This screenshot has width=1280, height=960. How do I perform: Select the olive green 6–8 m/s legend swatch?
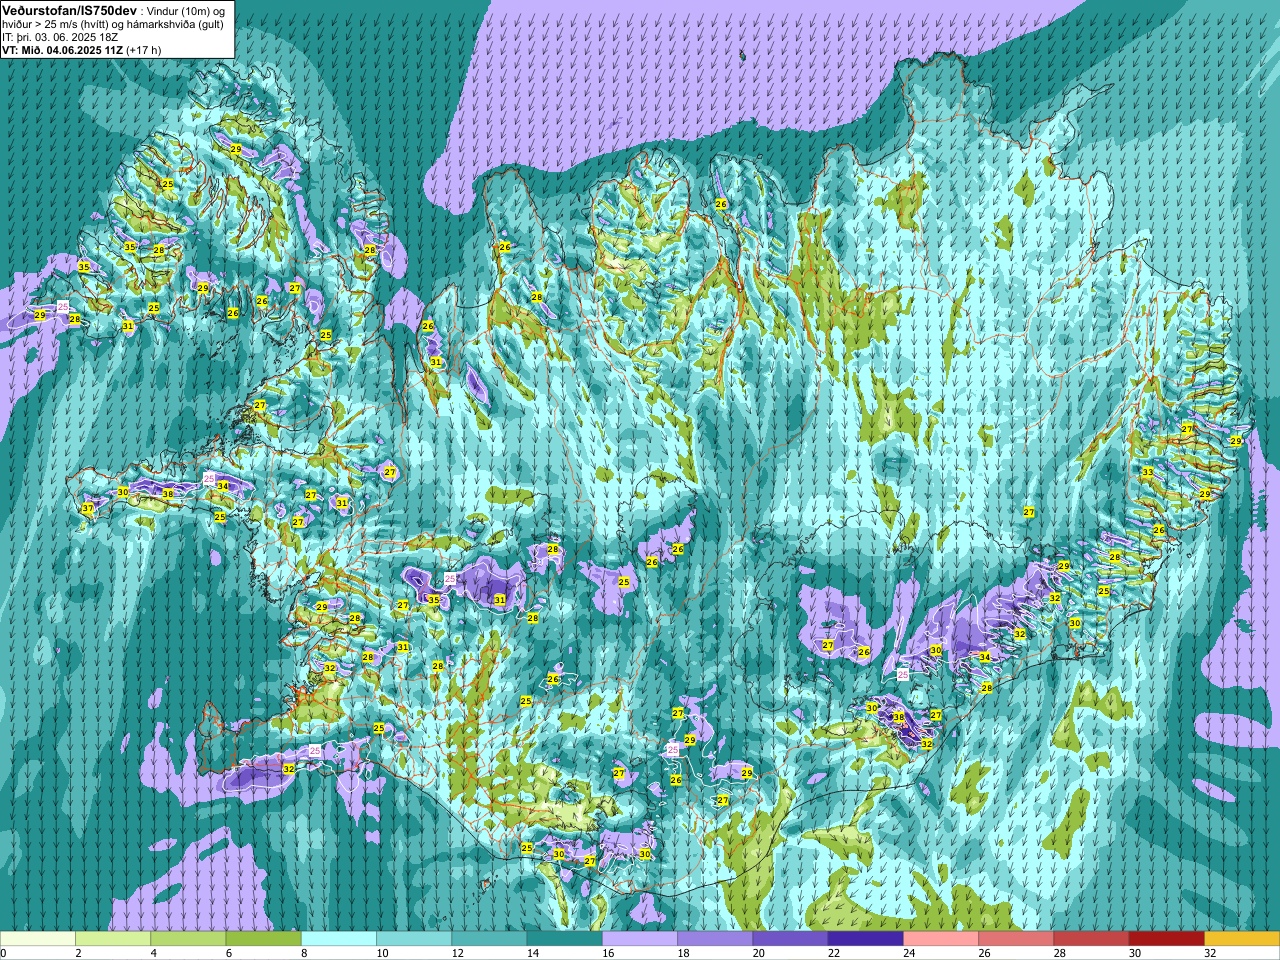tap(263, 939)
